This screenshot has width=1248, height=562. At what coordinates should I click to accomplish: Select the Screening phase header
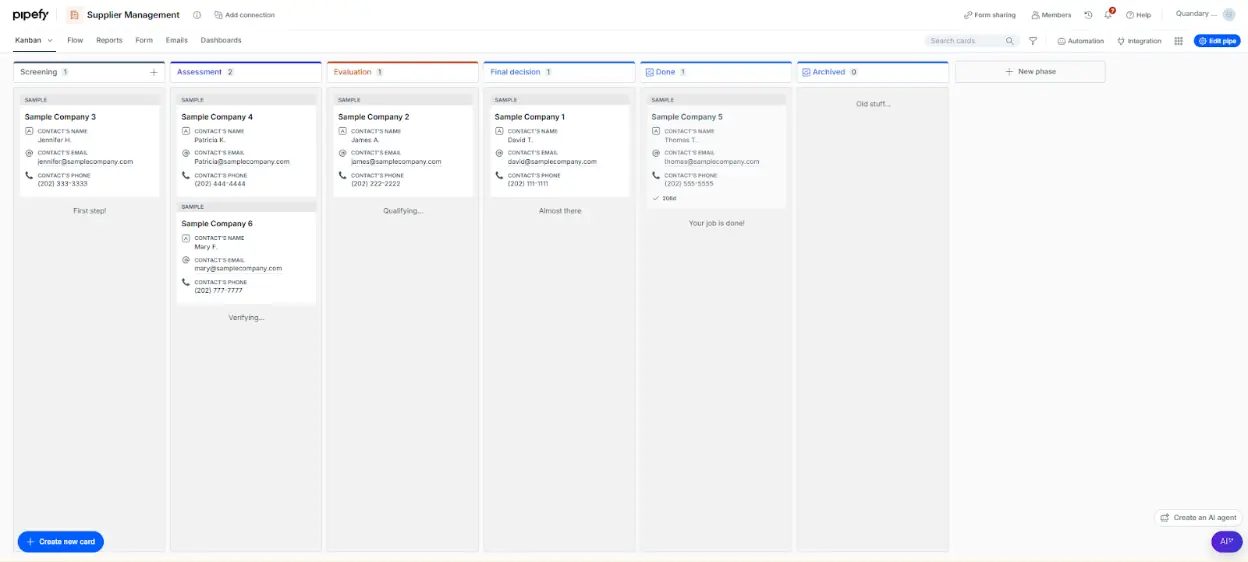(x=89, y=72)
